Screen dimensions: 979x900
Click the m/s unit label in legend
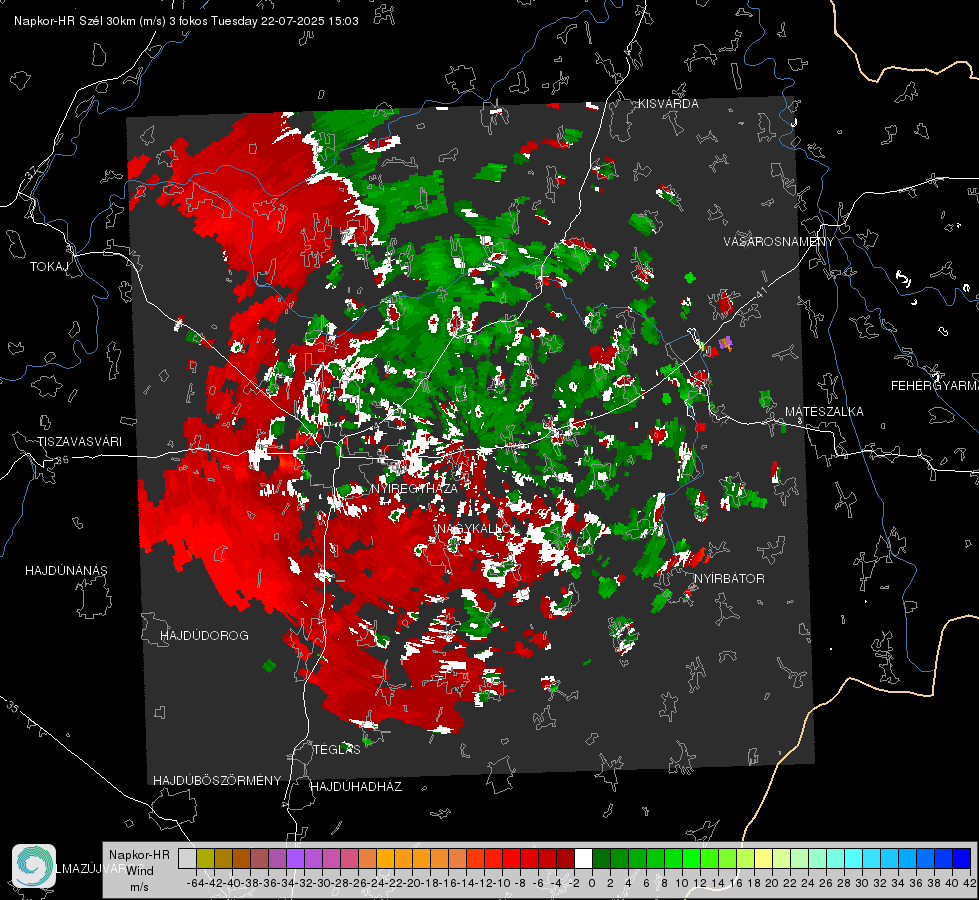point(139,887)
